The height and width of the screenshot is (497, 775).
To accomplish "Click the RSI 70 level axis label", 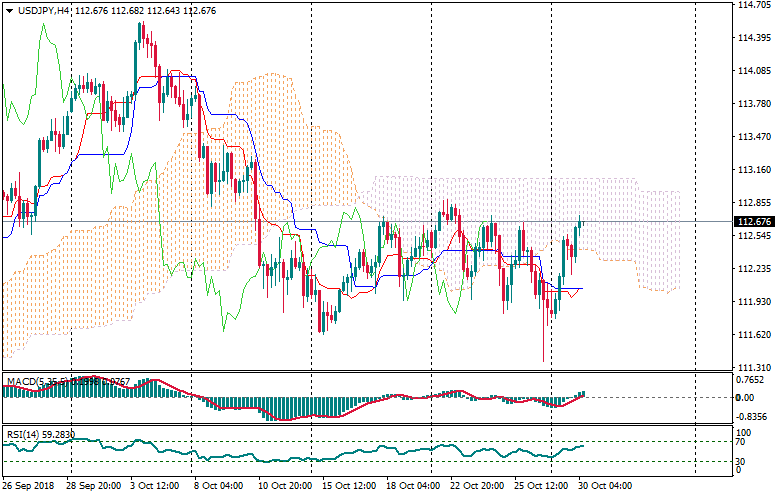I will (742, 441).
